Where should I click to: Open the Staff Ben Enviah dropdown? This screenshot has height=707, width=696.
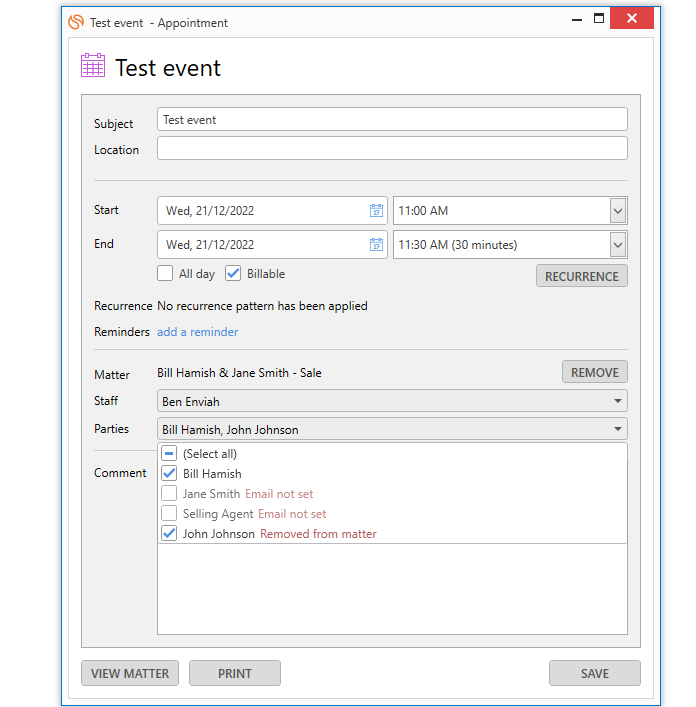pos(392,401)
